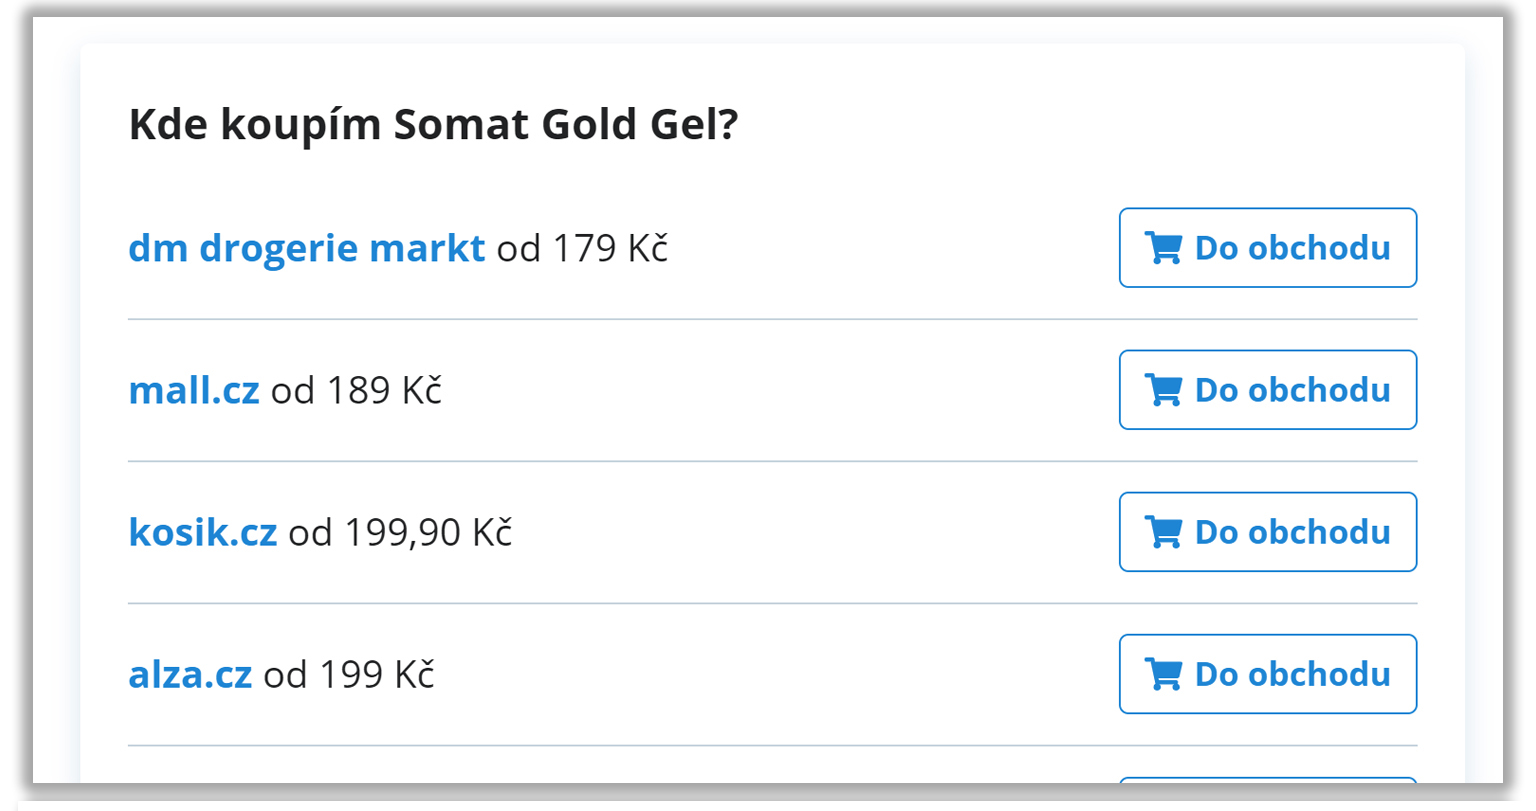The width and height of the screenshot is (1536, 811).
Task: Select "Do obchodu" text next to kosik.cz
Action: point(1293,532)
